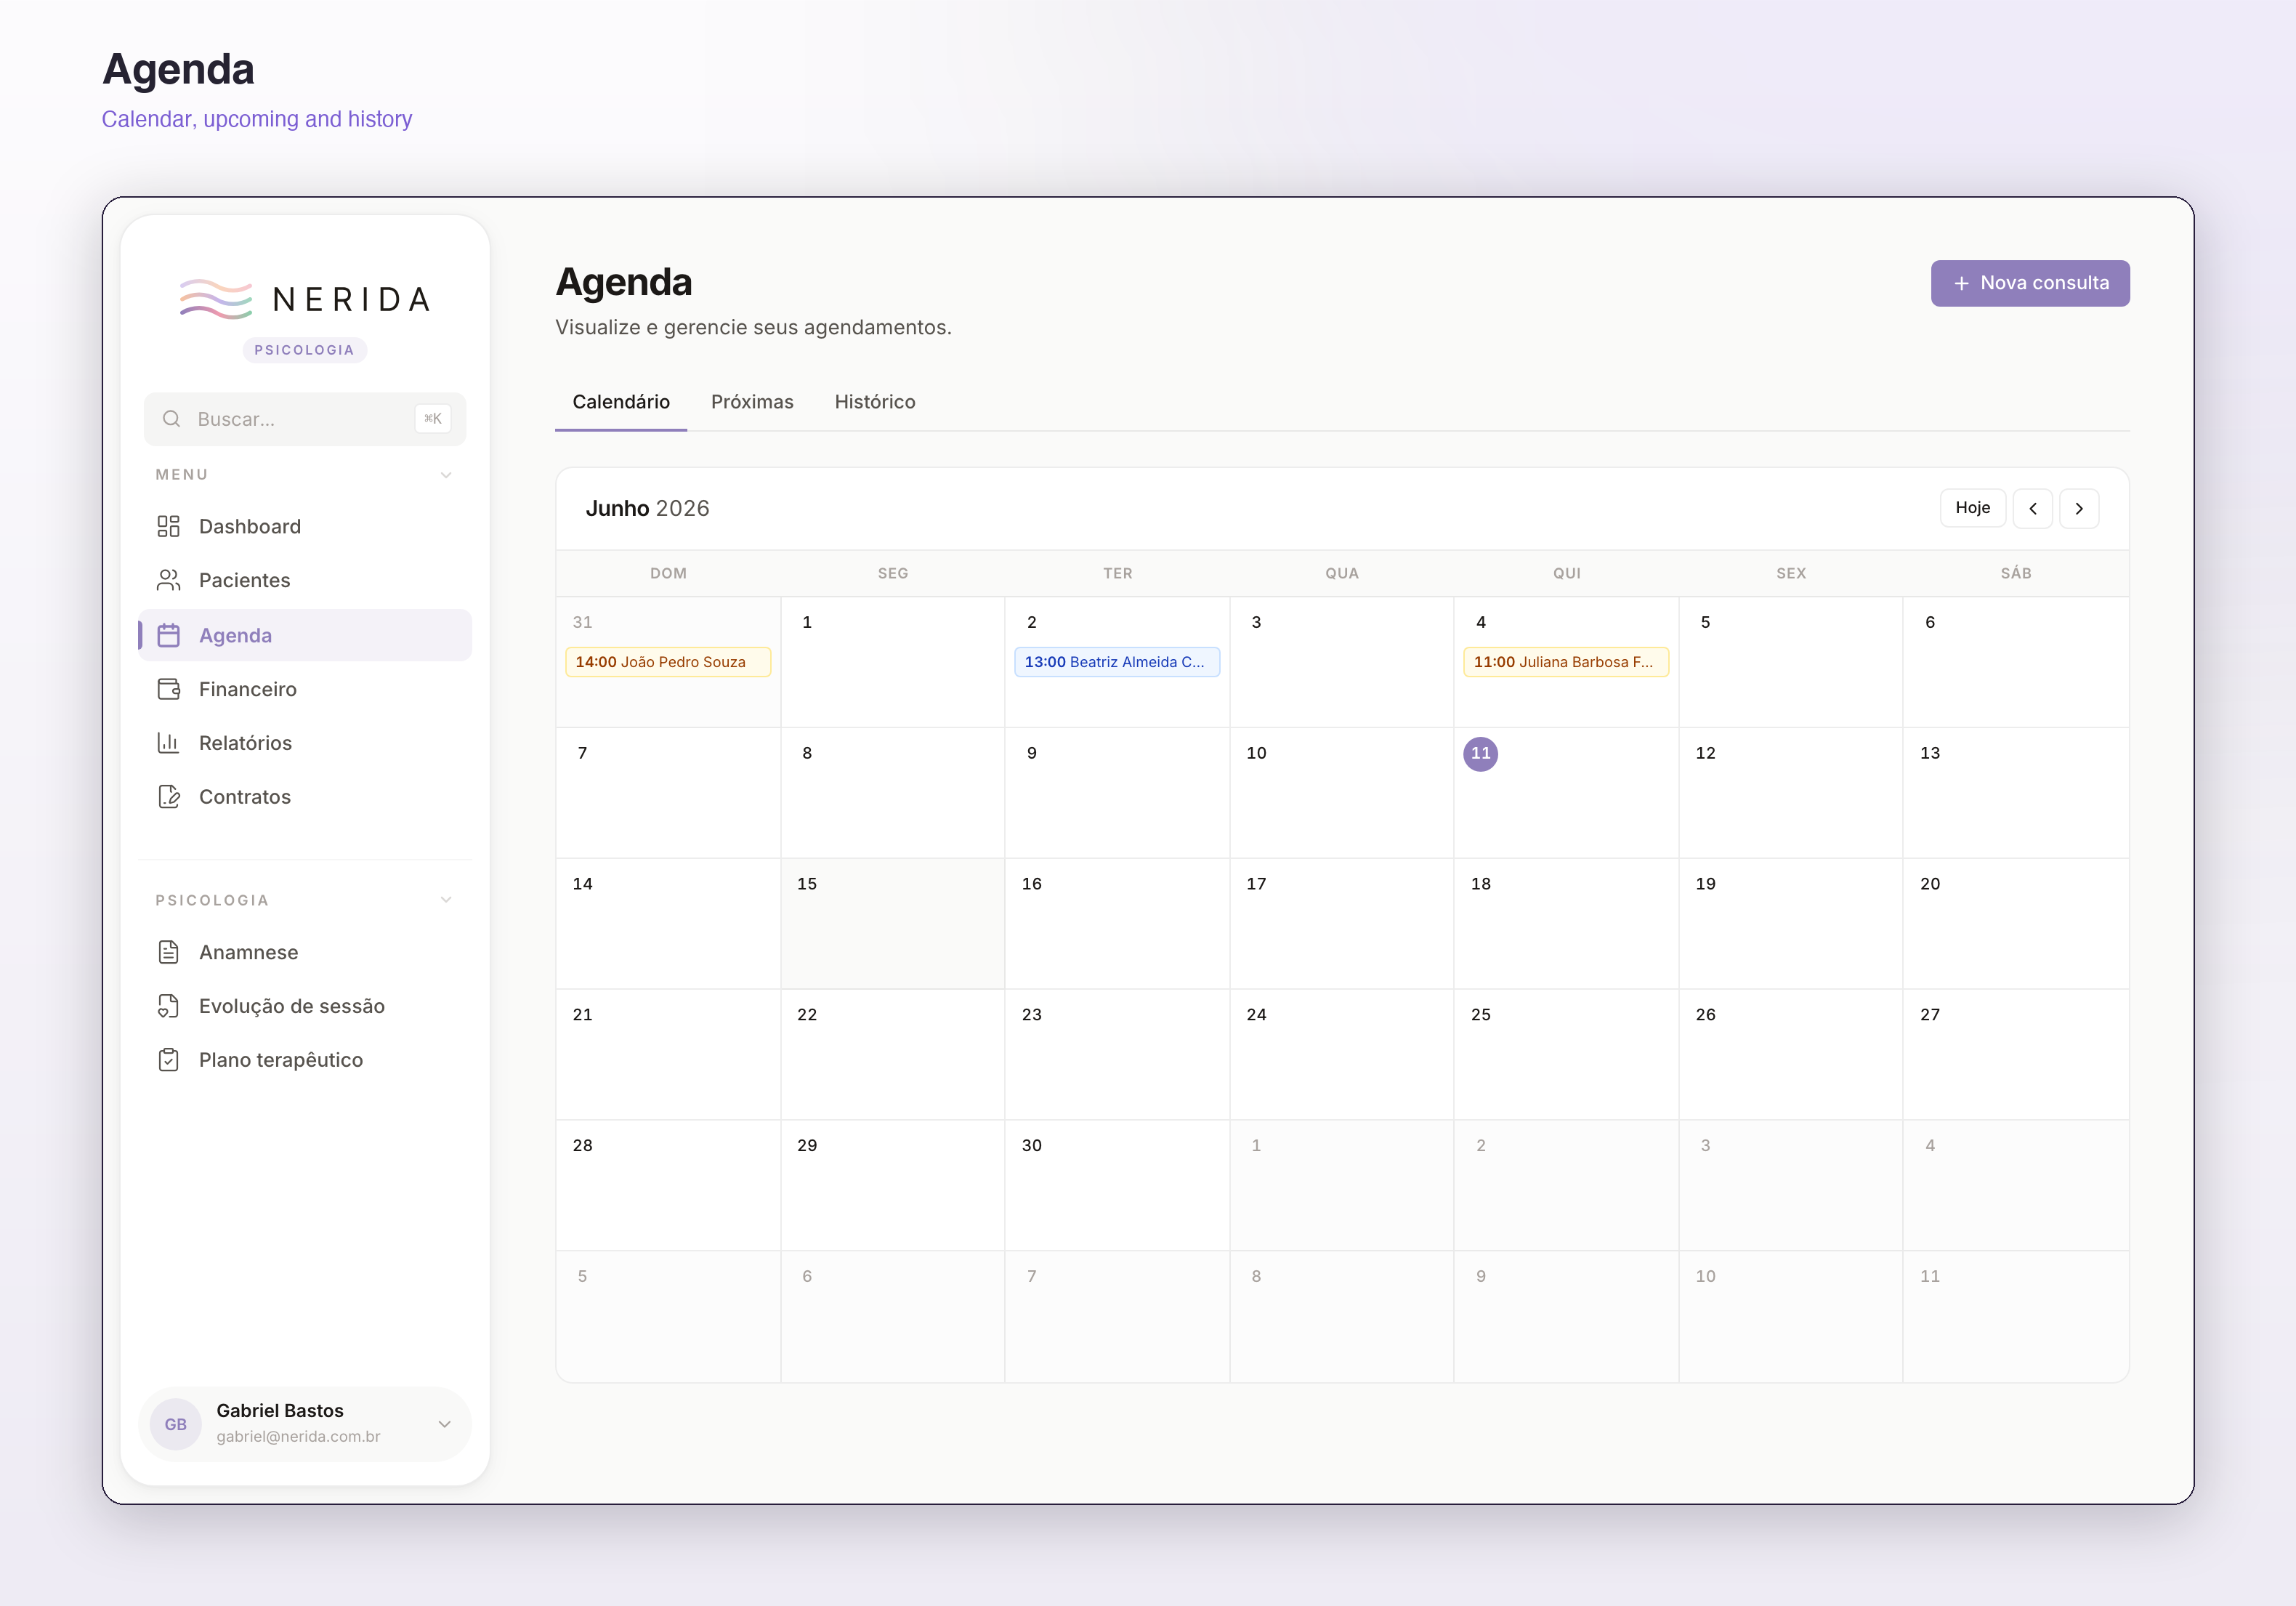Click the Dashboard grid icon
This screenshot has height=1606, width=2296.
click(x=168, y=526)
